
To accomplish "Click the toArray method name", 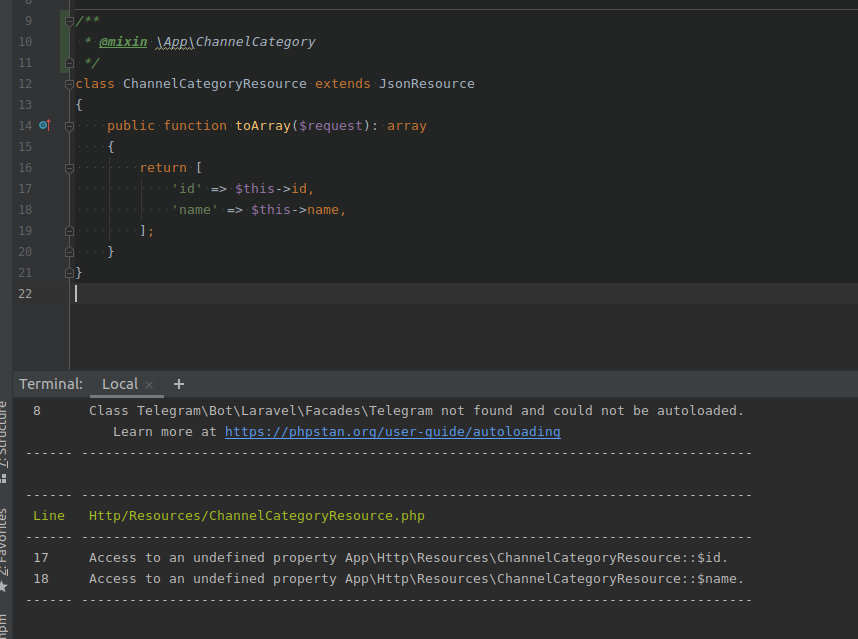I will click(263, 126).
